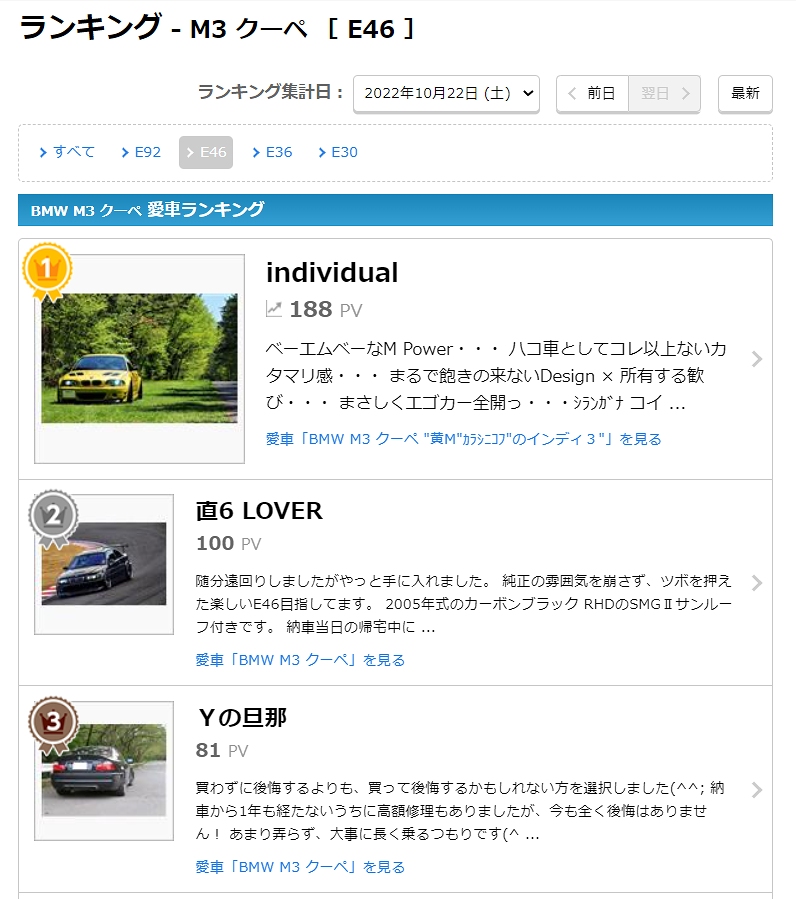This screenshot has height=899, width=796.
Task: Open the Yの旦那 rear-view car thumbnail
Action: click(x=104, y=770)
